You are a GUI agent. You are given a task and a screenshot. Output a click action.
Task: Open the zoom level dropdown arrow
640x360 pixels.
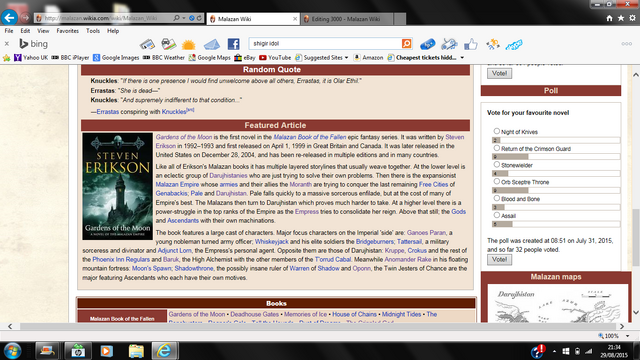click(627, 336)
